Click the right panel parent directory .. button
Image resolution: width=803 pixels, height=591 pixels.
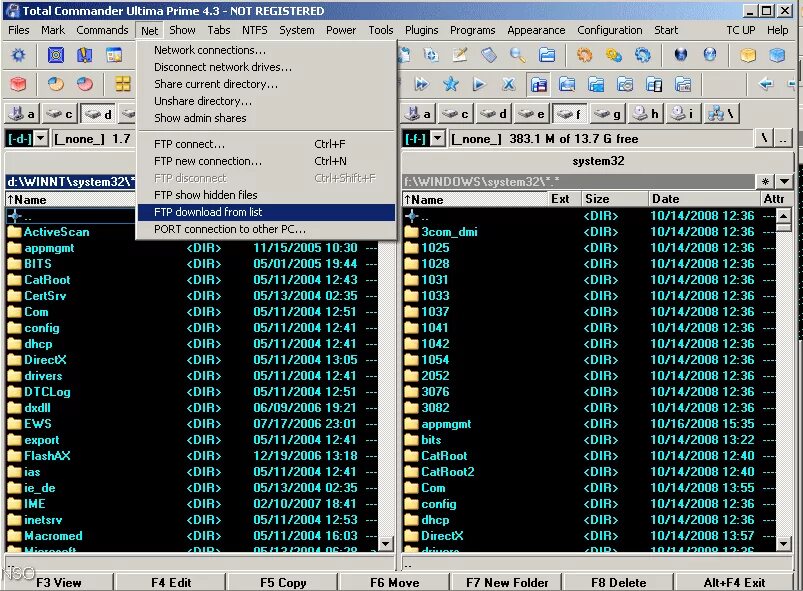[783, 138]
